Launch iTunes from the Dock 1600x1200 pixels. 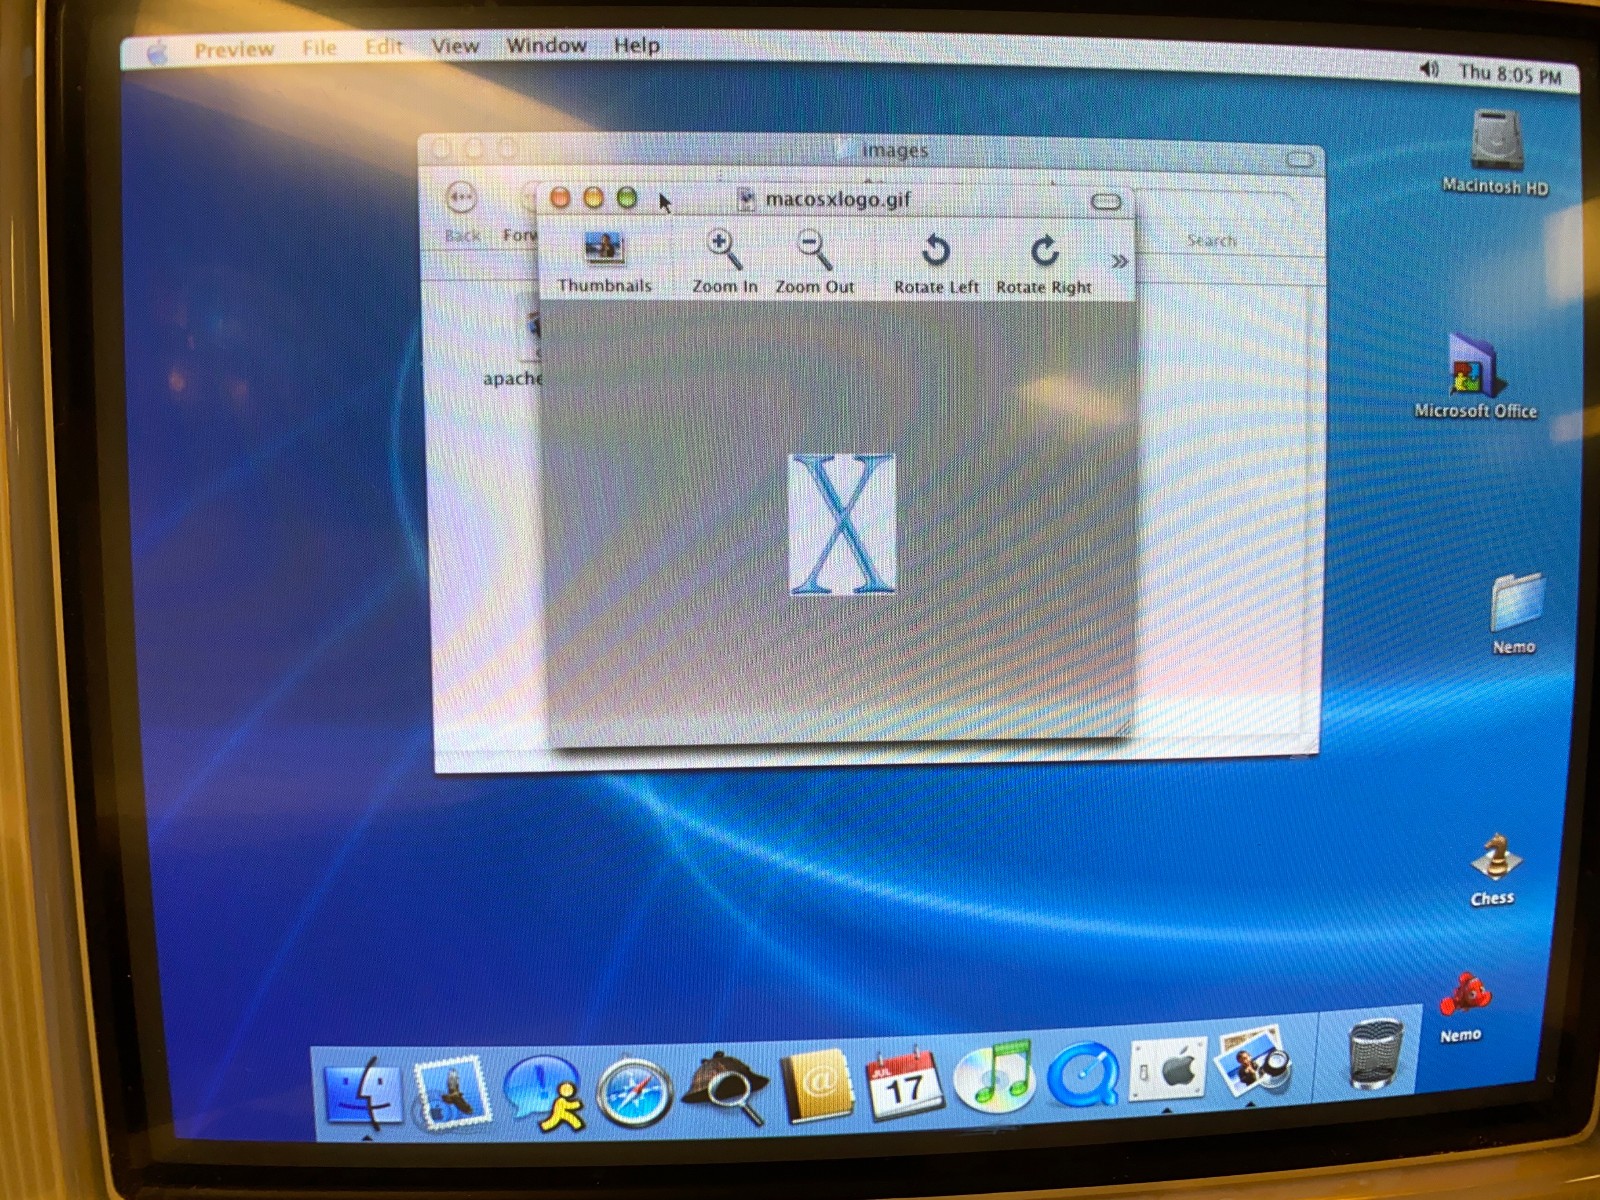coord(993,1076)
